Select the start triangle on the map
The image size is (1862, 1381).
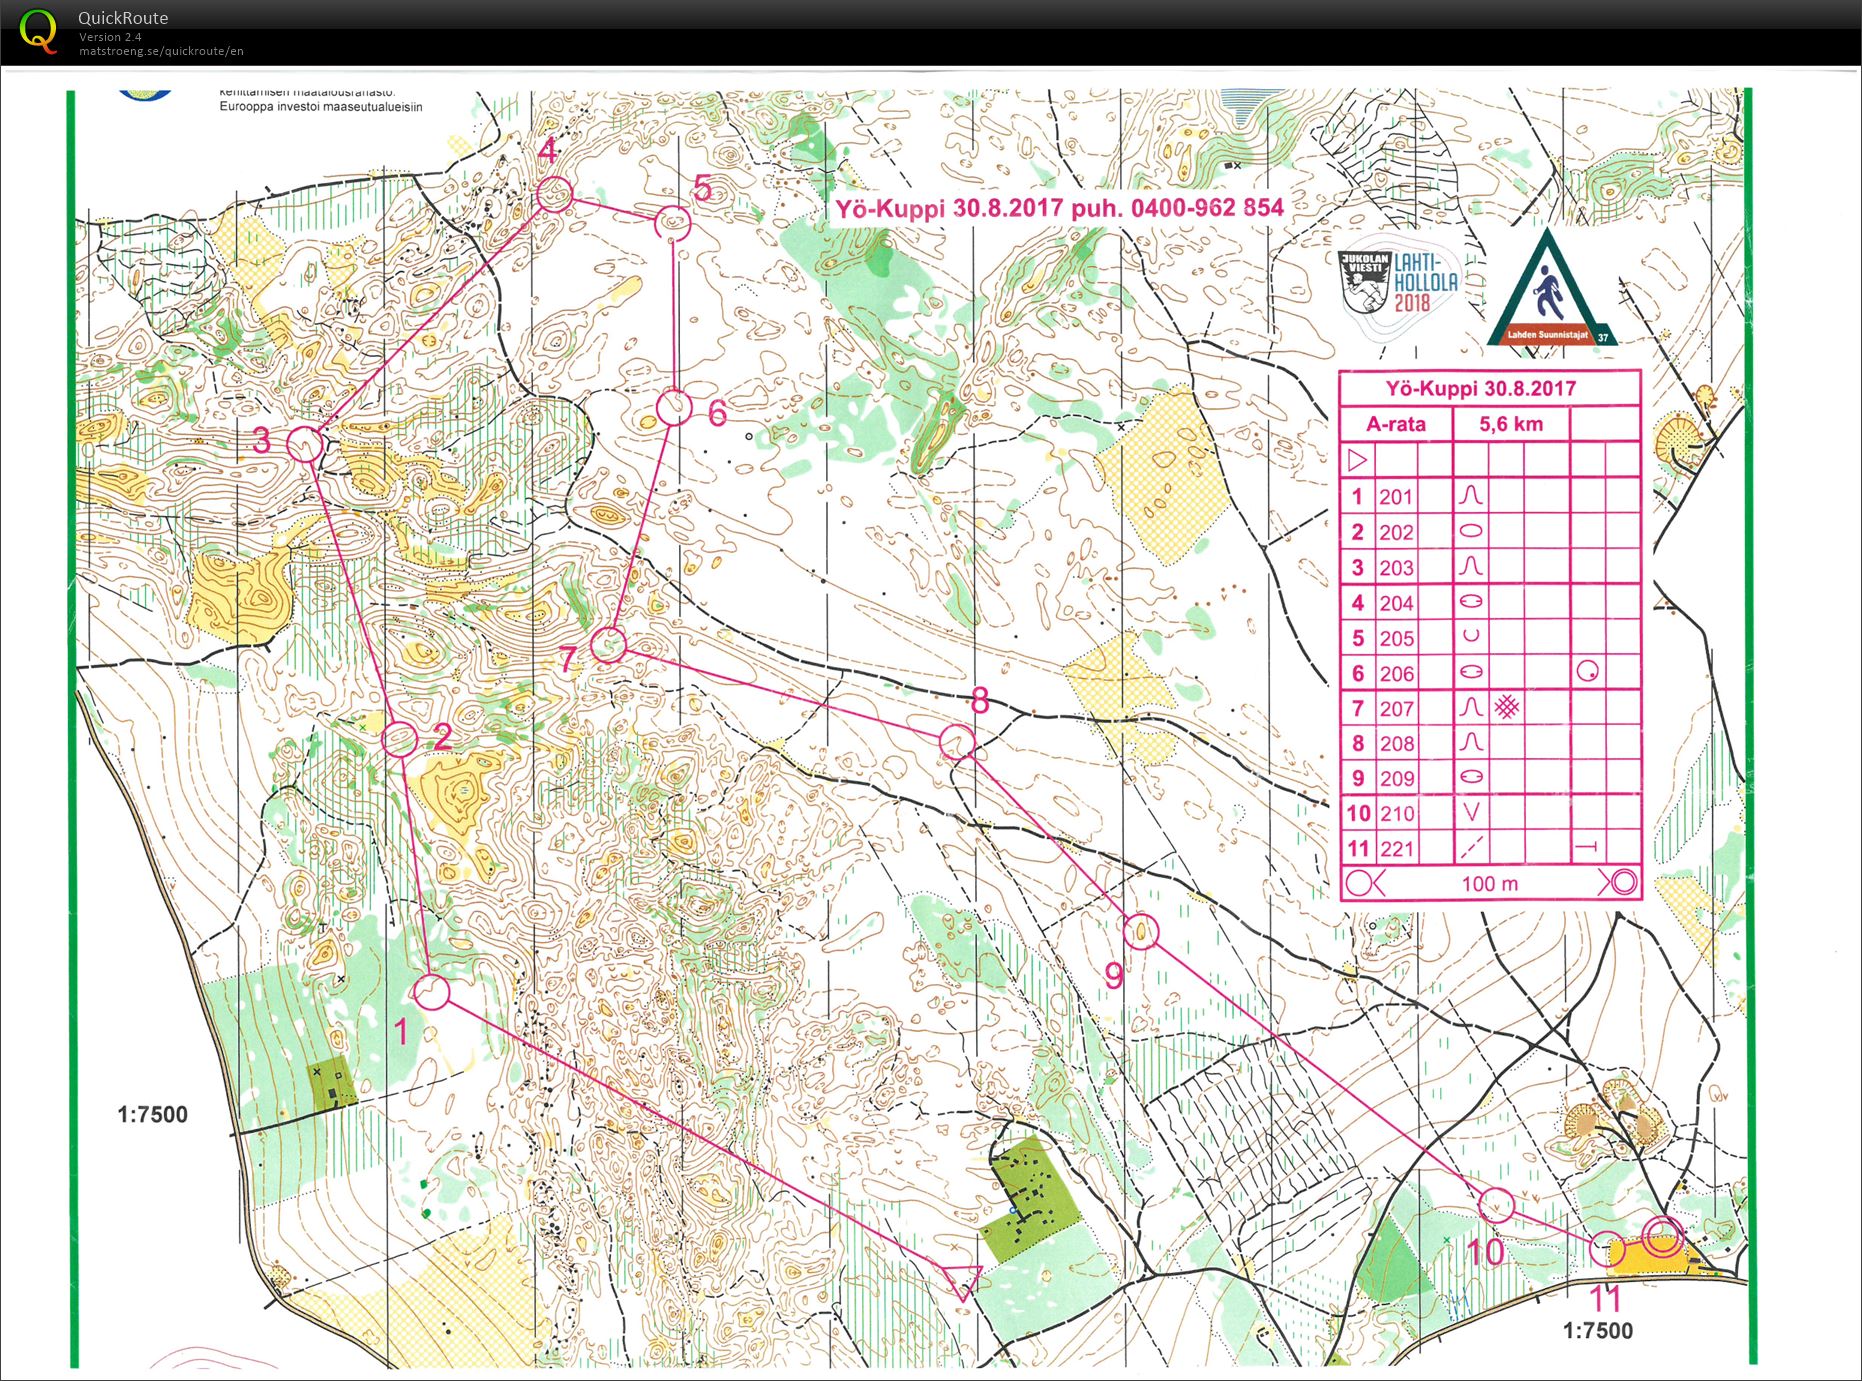961,1279
